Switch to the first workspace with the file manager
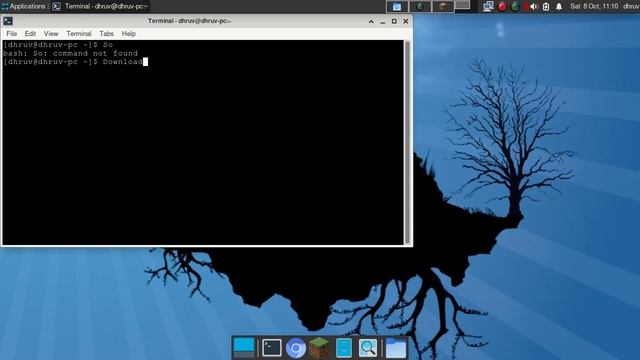Viewport: 640px width, 360px height. pyautogui.click(x=397, y=6)
